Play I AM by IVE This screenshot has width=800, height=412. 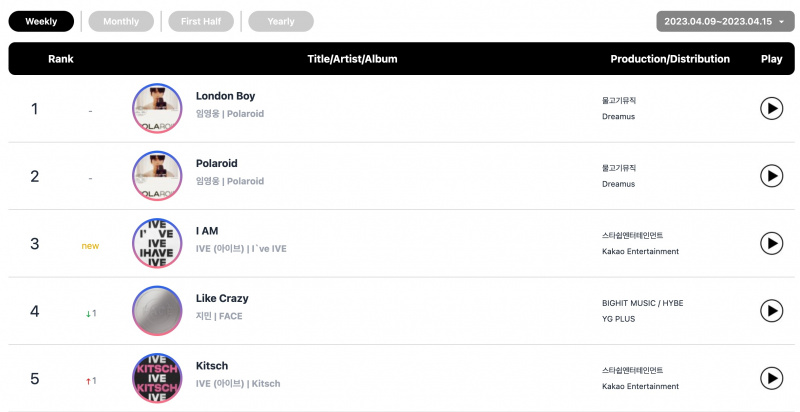(771, 243)
